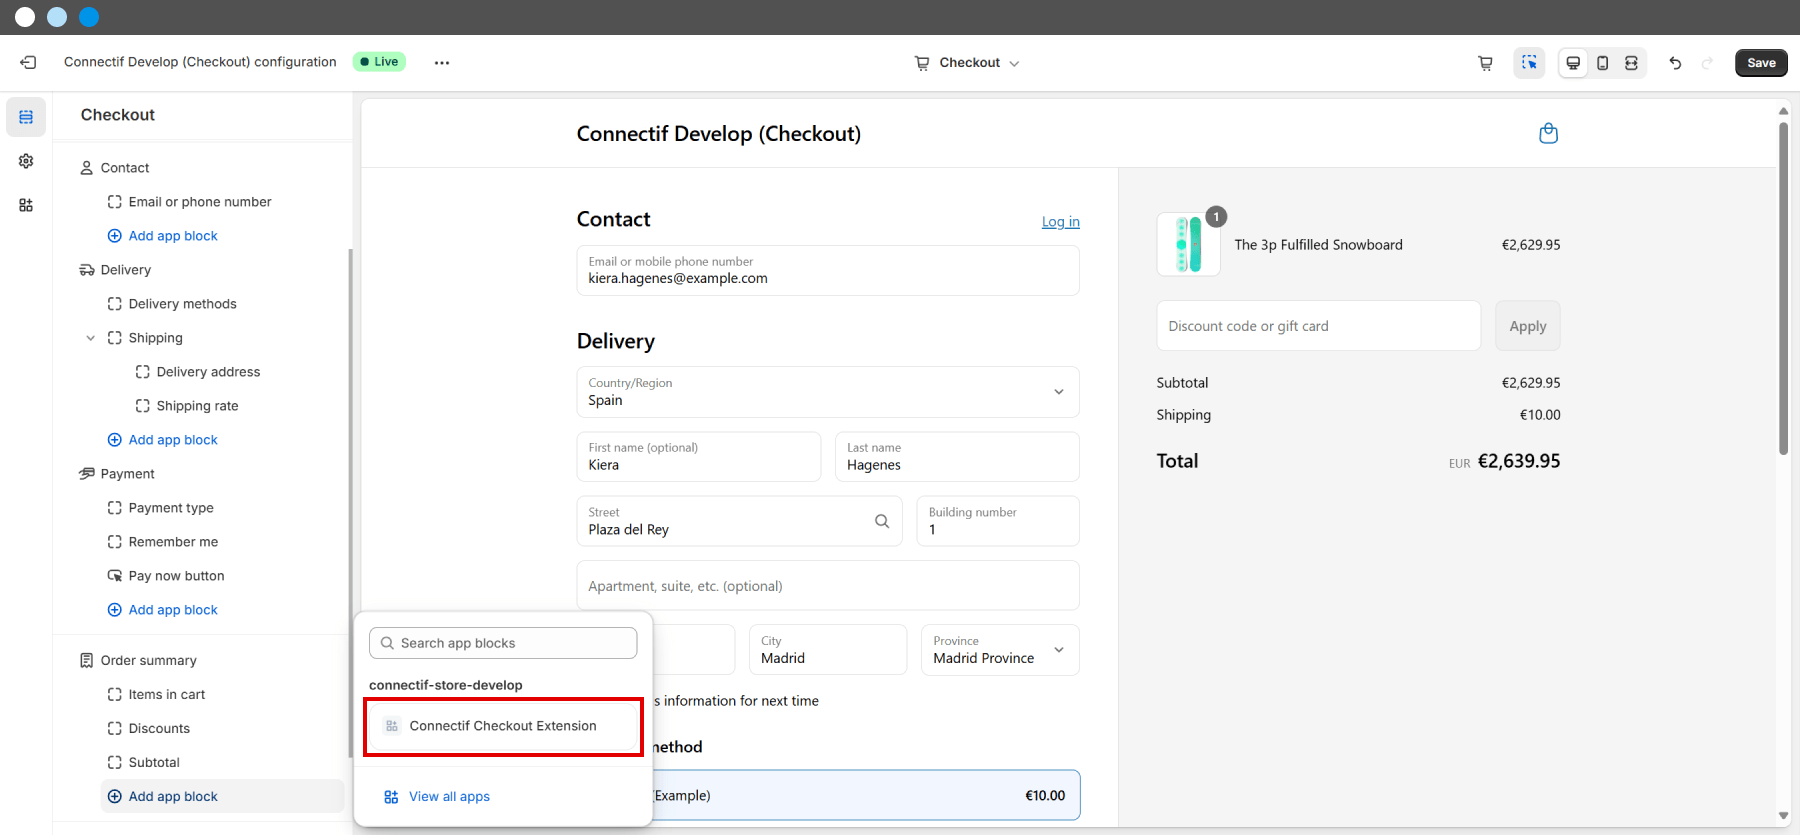Viewport: 1800px width, 835px height.
Task: Click the exit editor icon
Action: click(28, 62)
